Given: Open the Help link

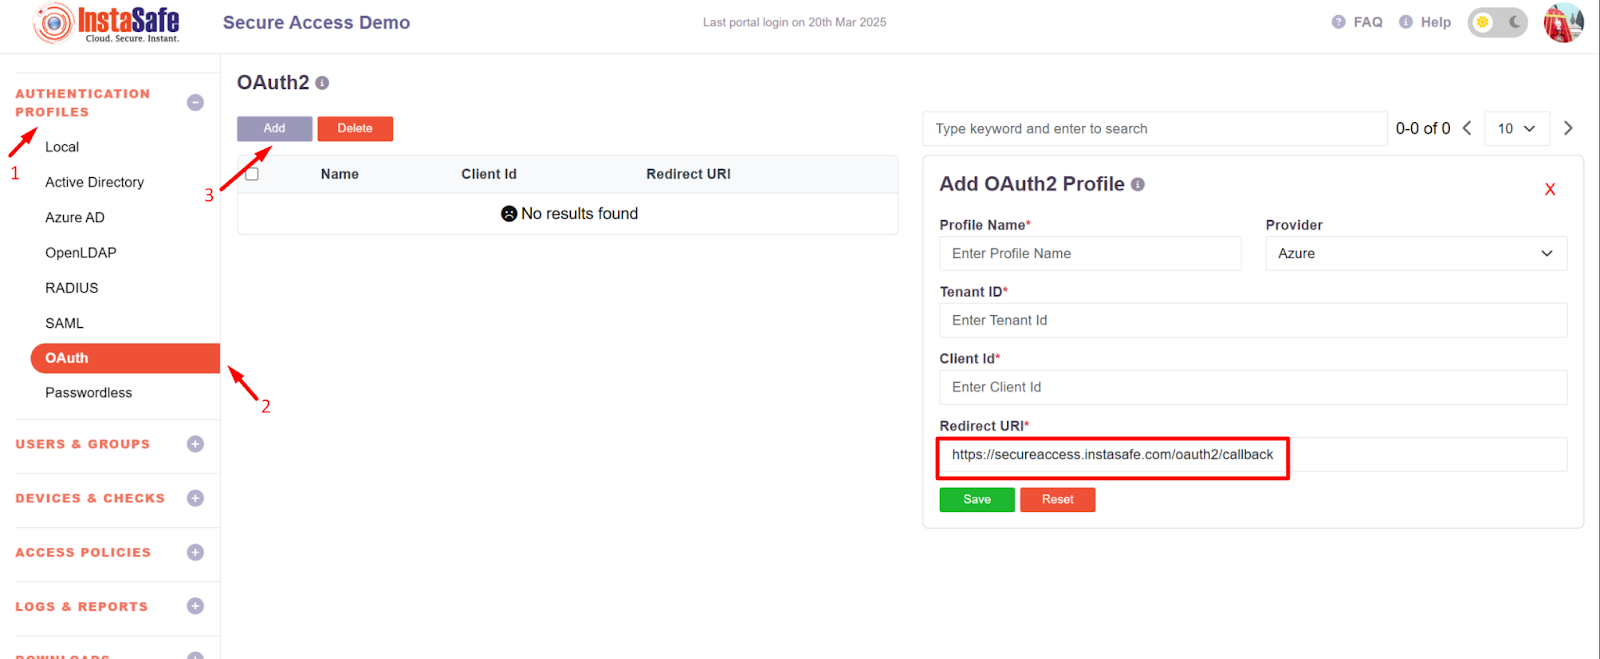Looking at the screenshot, I should click(1436, 22).
